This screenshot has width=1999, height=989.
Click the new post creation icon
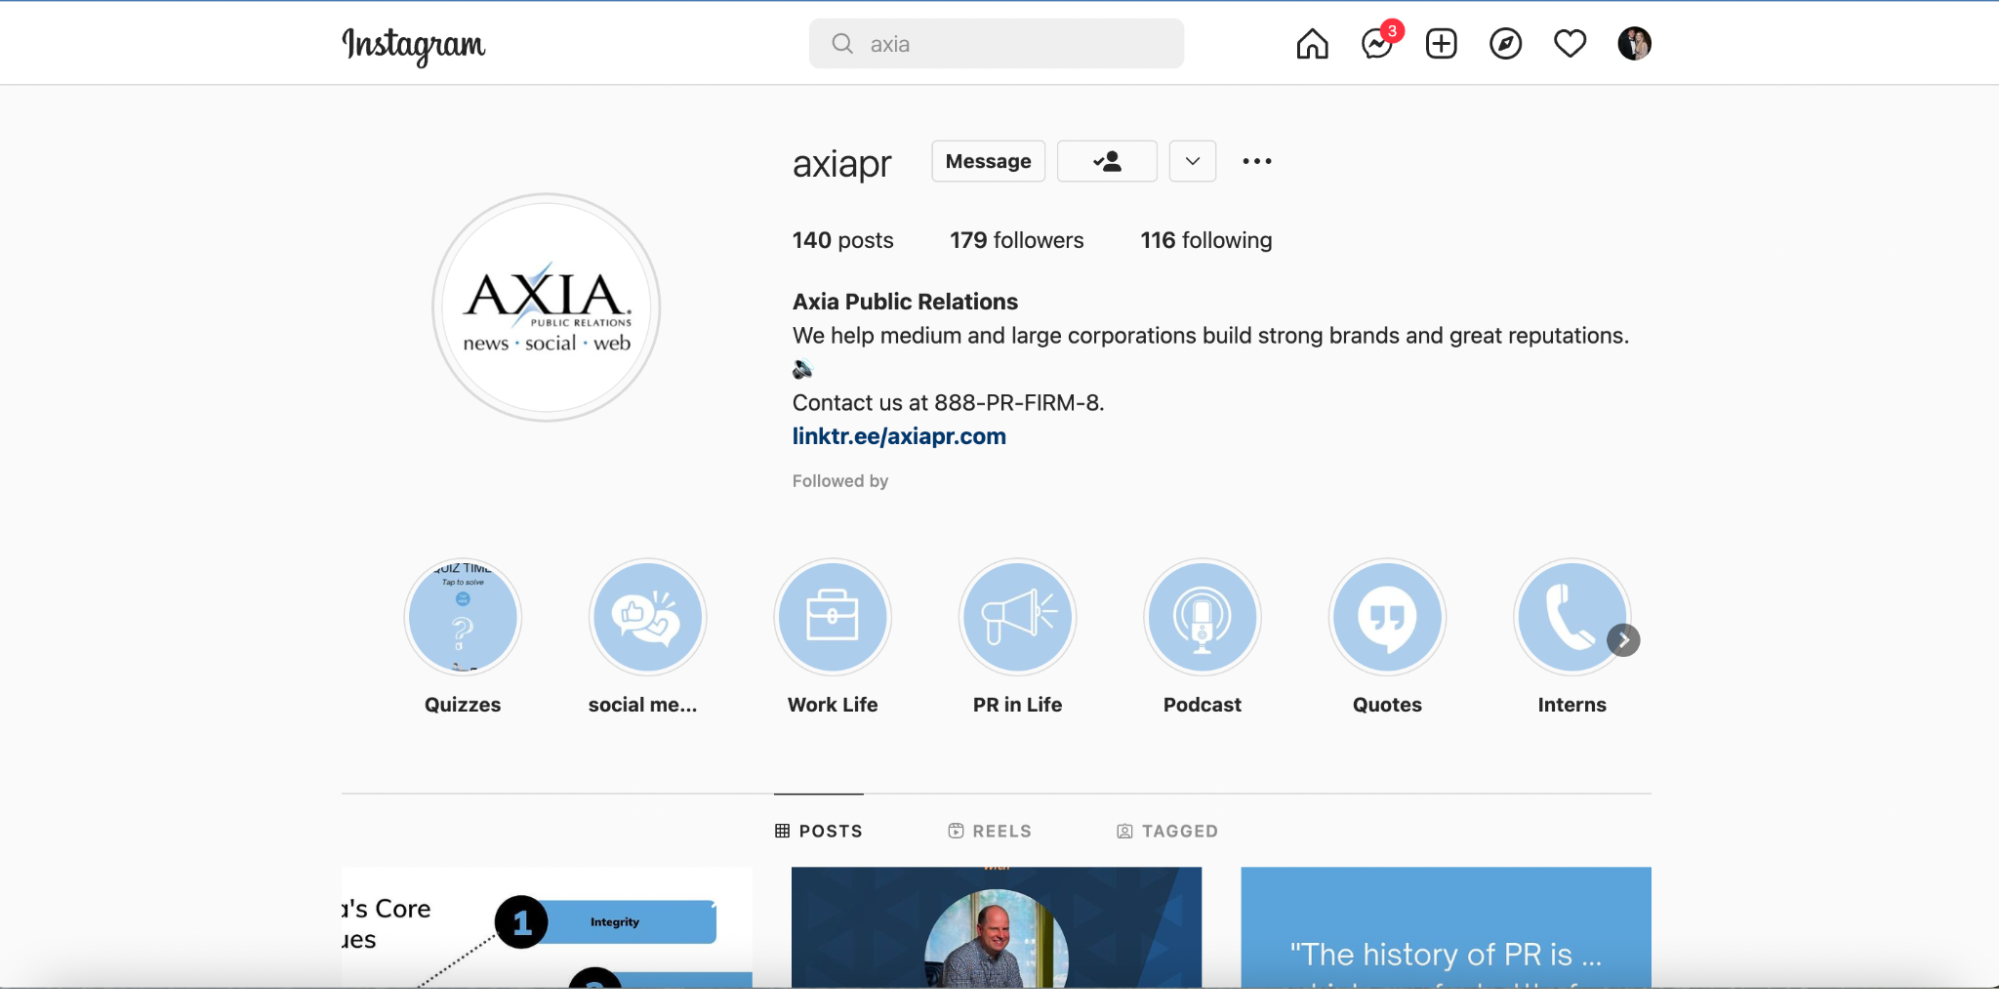click(x=1440, y=43)
